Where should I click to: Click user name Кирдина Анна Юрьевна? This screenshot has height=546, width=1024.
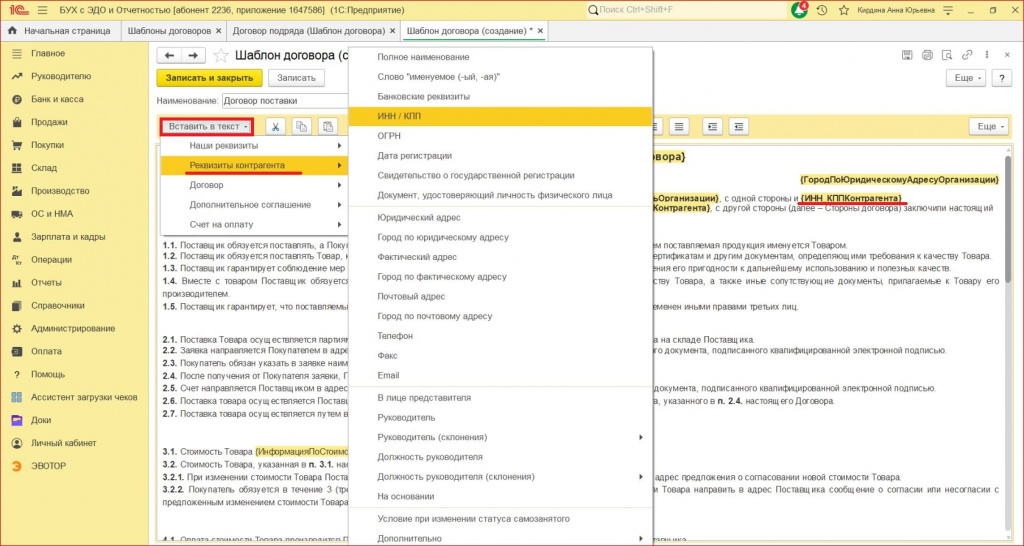coord(895,10)
